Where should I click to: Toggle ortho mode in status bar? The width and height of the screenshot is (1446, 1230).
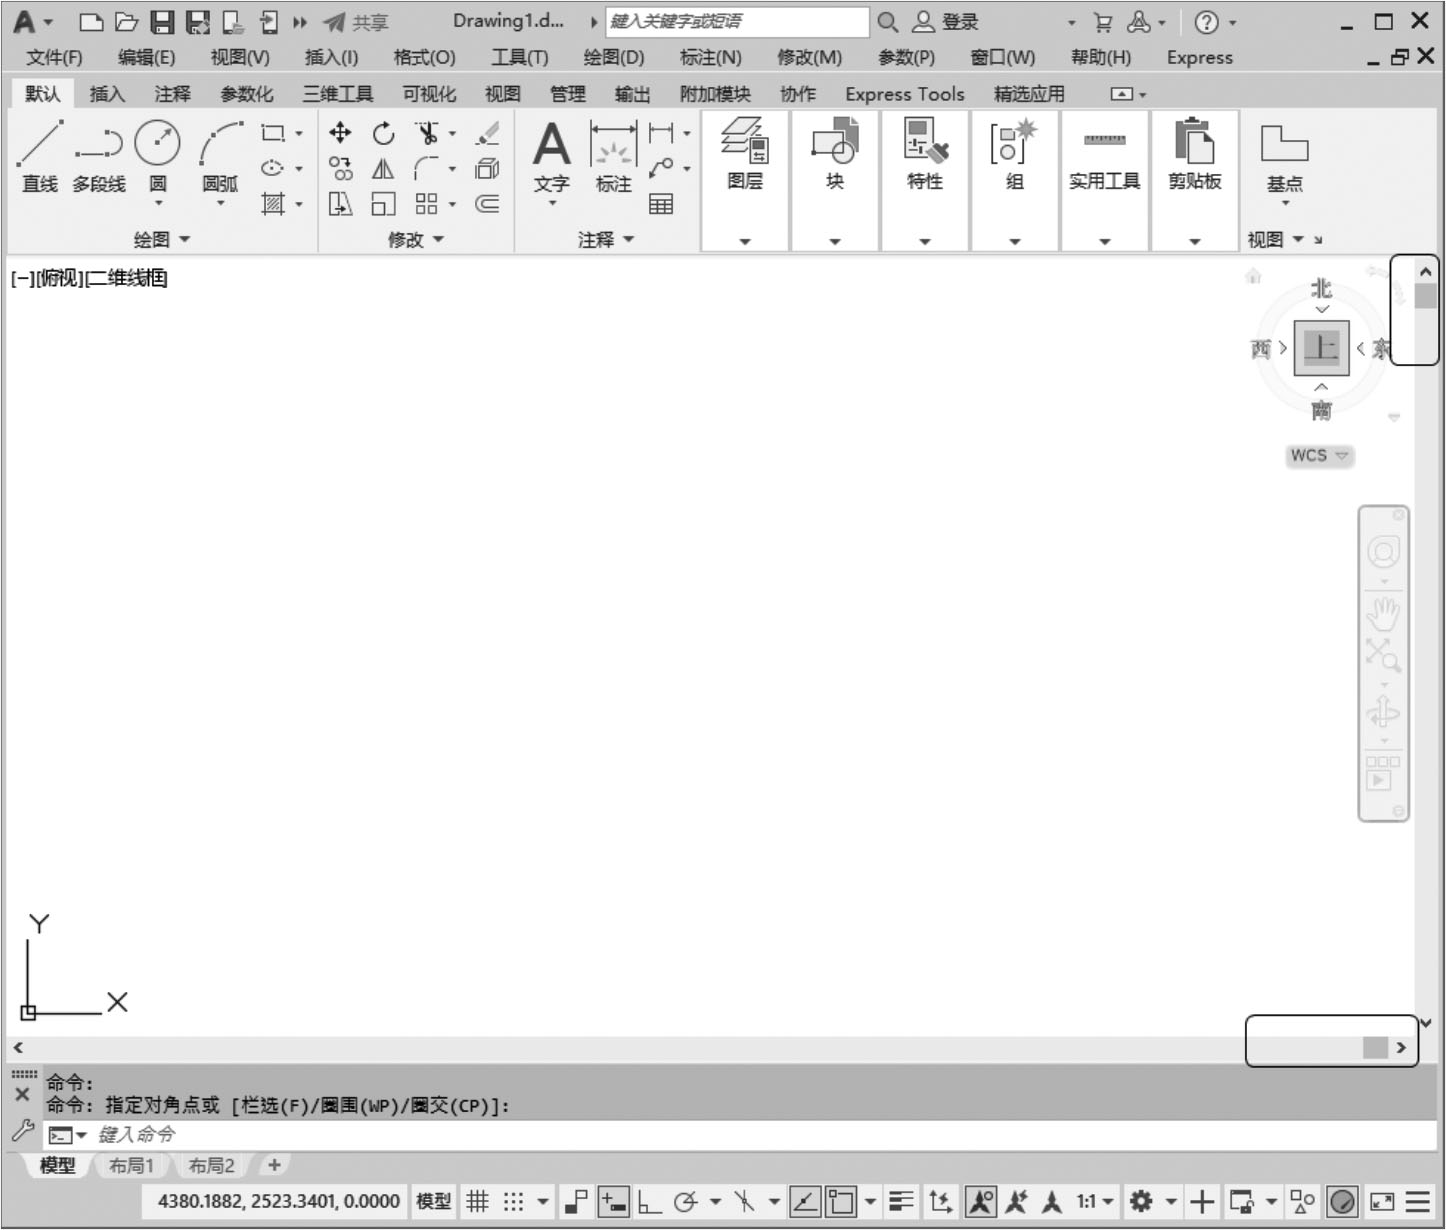click(x=650, y=1201)
